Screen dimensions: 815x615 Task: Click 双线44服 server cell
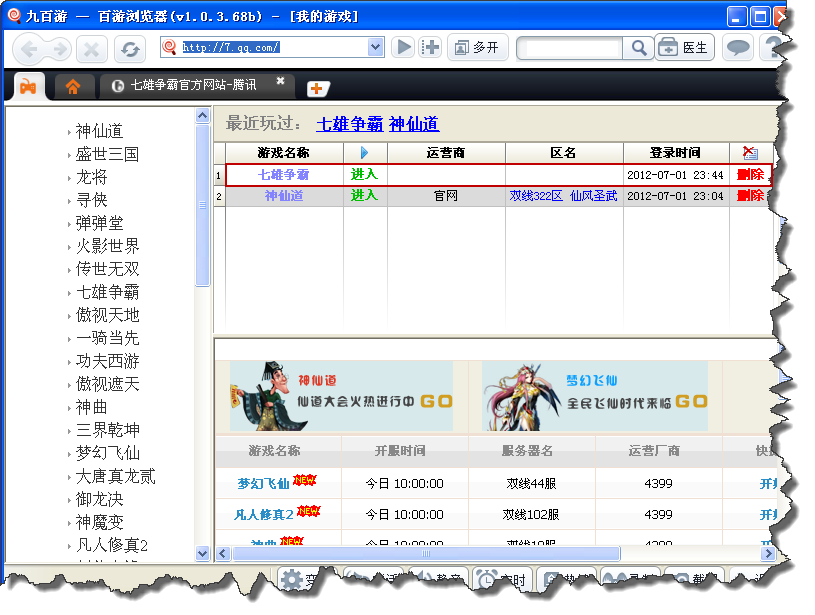coord(531,484)
